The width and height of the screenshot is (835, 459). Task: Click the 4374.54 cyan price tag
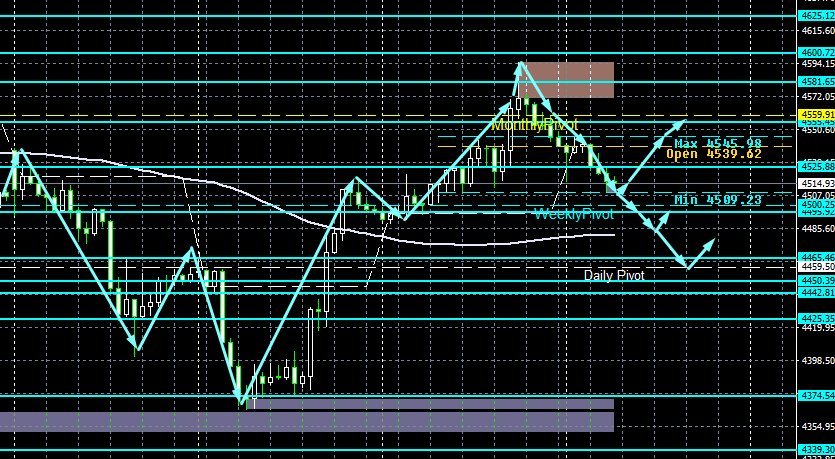(x=817, y=396)
